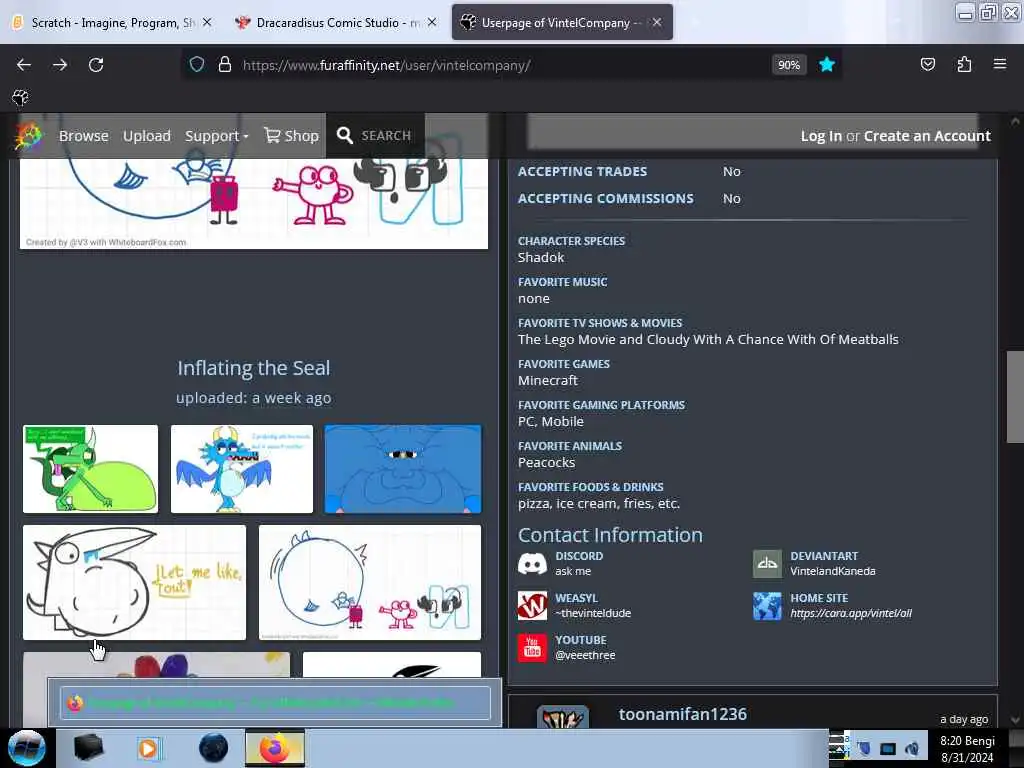Click the scrollbar down arrow

point(1015,720)
